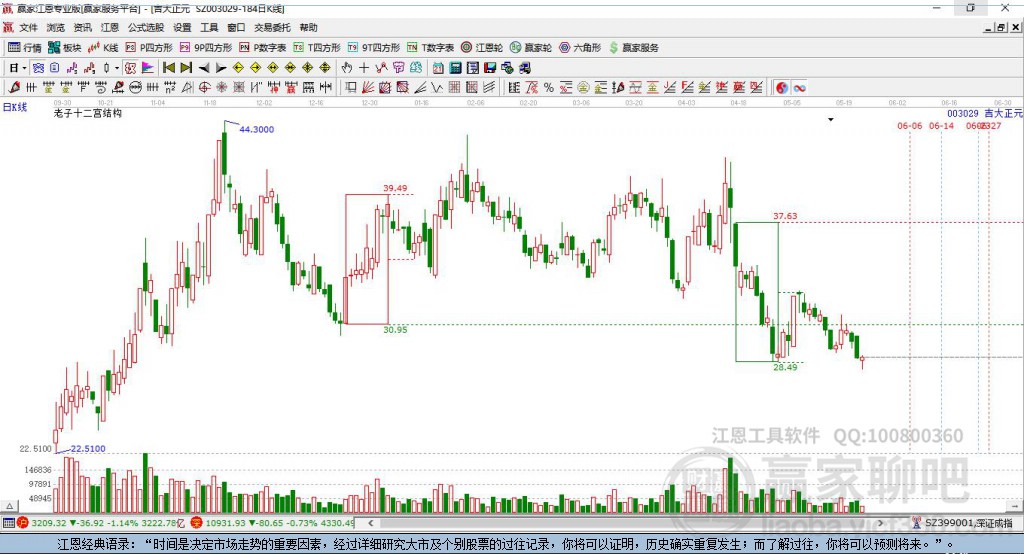The image size is (1024, 554).
Task: Click the 39.49 price label
Action: click(395, 188)
